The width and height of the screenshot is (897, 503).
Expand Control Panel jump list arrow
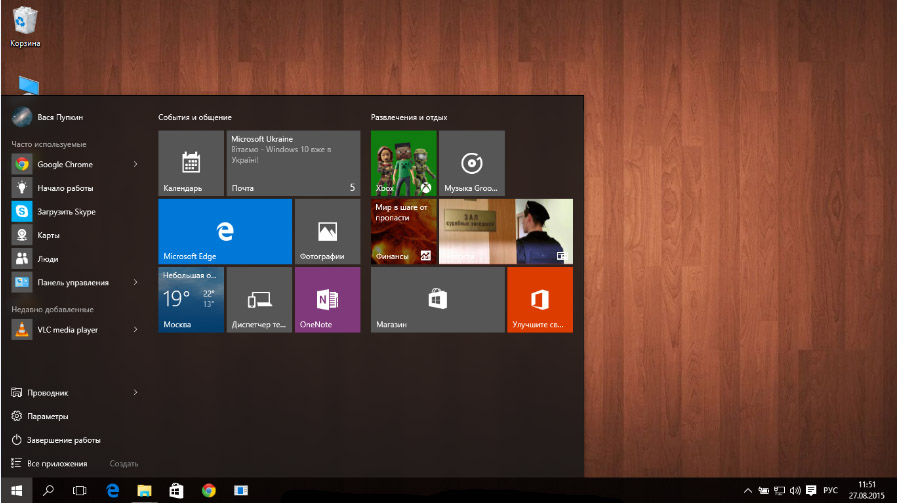coord(136,282)
